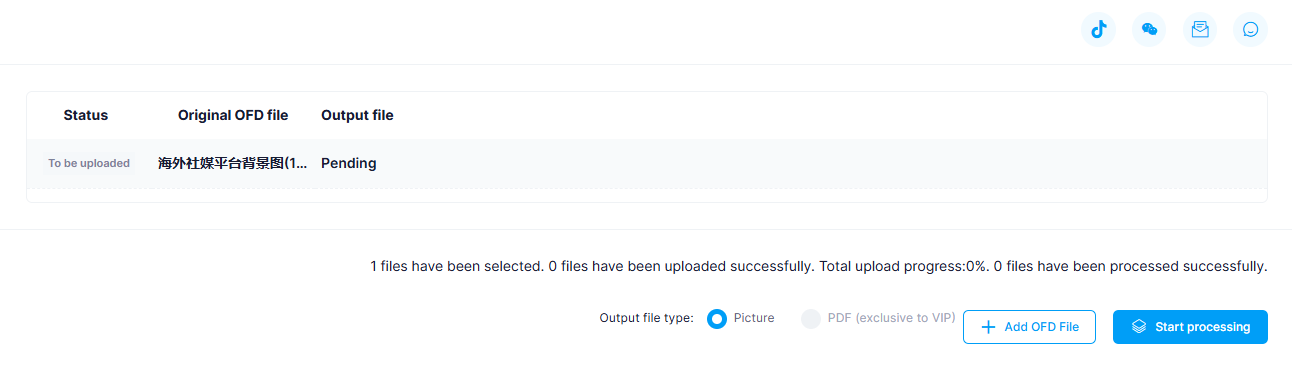Click the email envelope icon
The height and width of the screenshot is (384, 1292).
[1200, 29]
